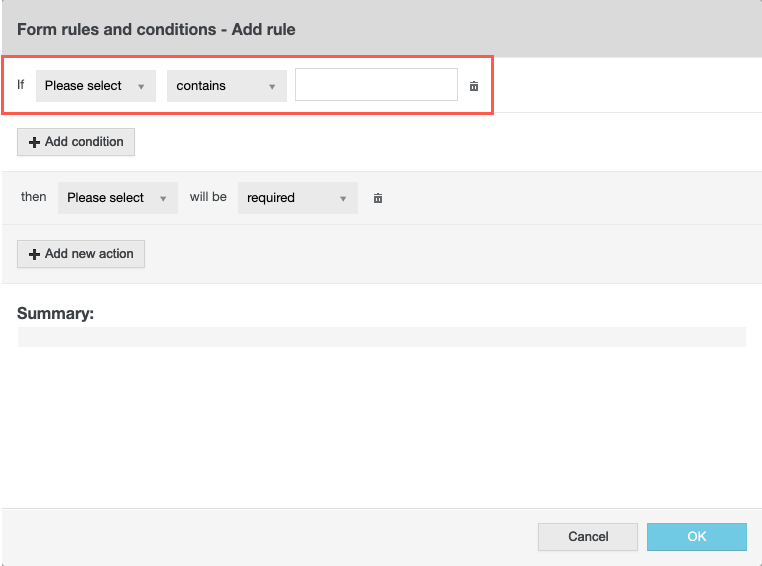
Task: Click the blank dialog area below Summary
Action: pos(381,430)
